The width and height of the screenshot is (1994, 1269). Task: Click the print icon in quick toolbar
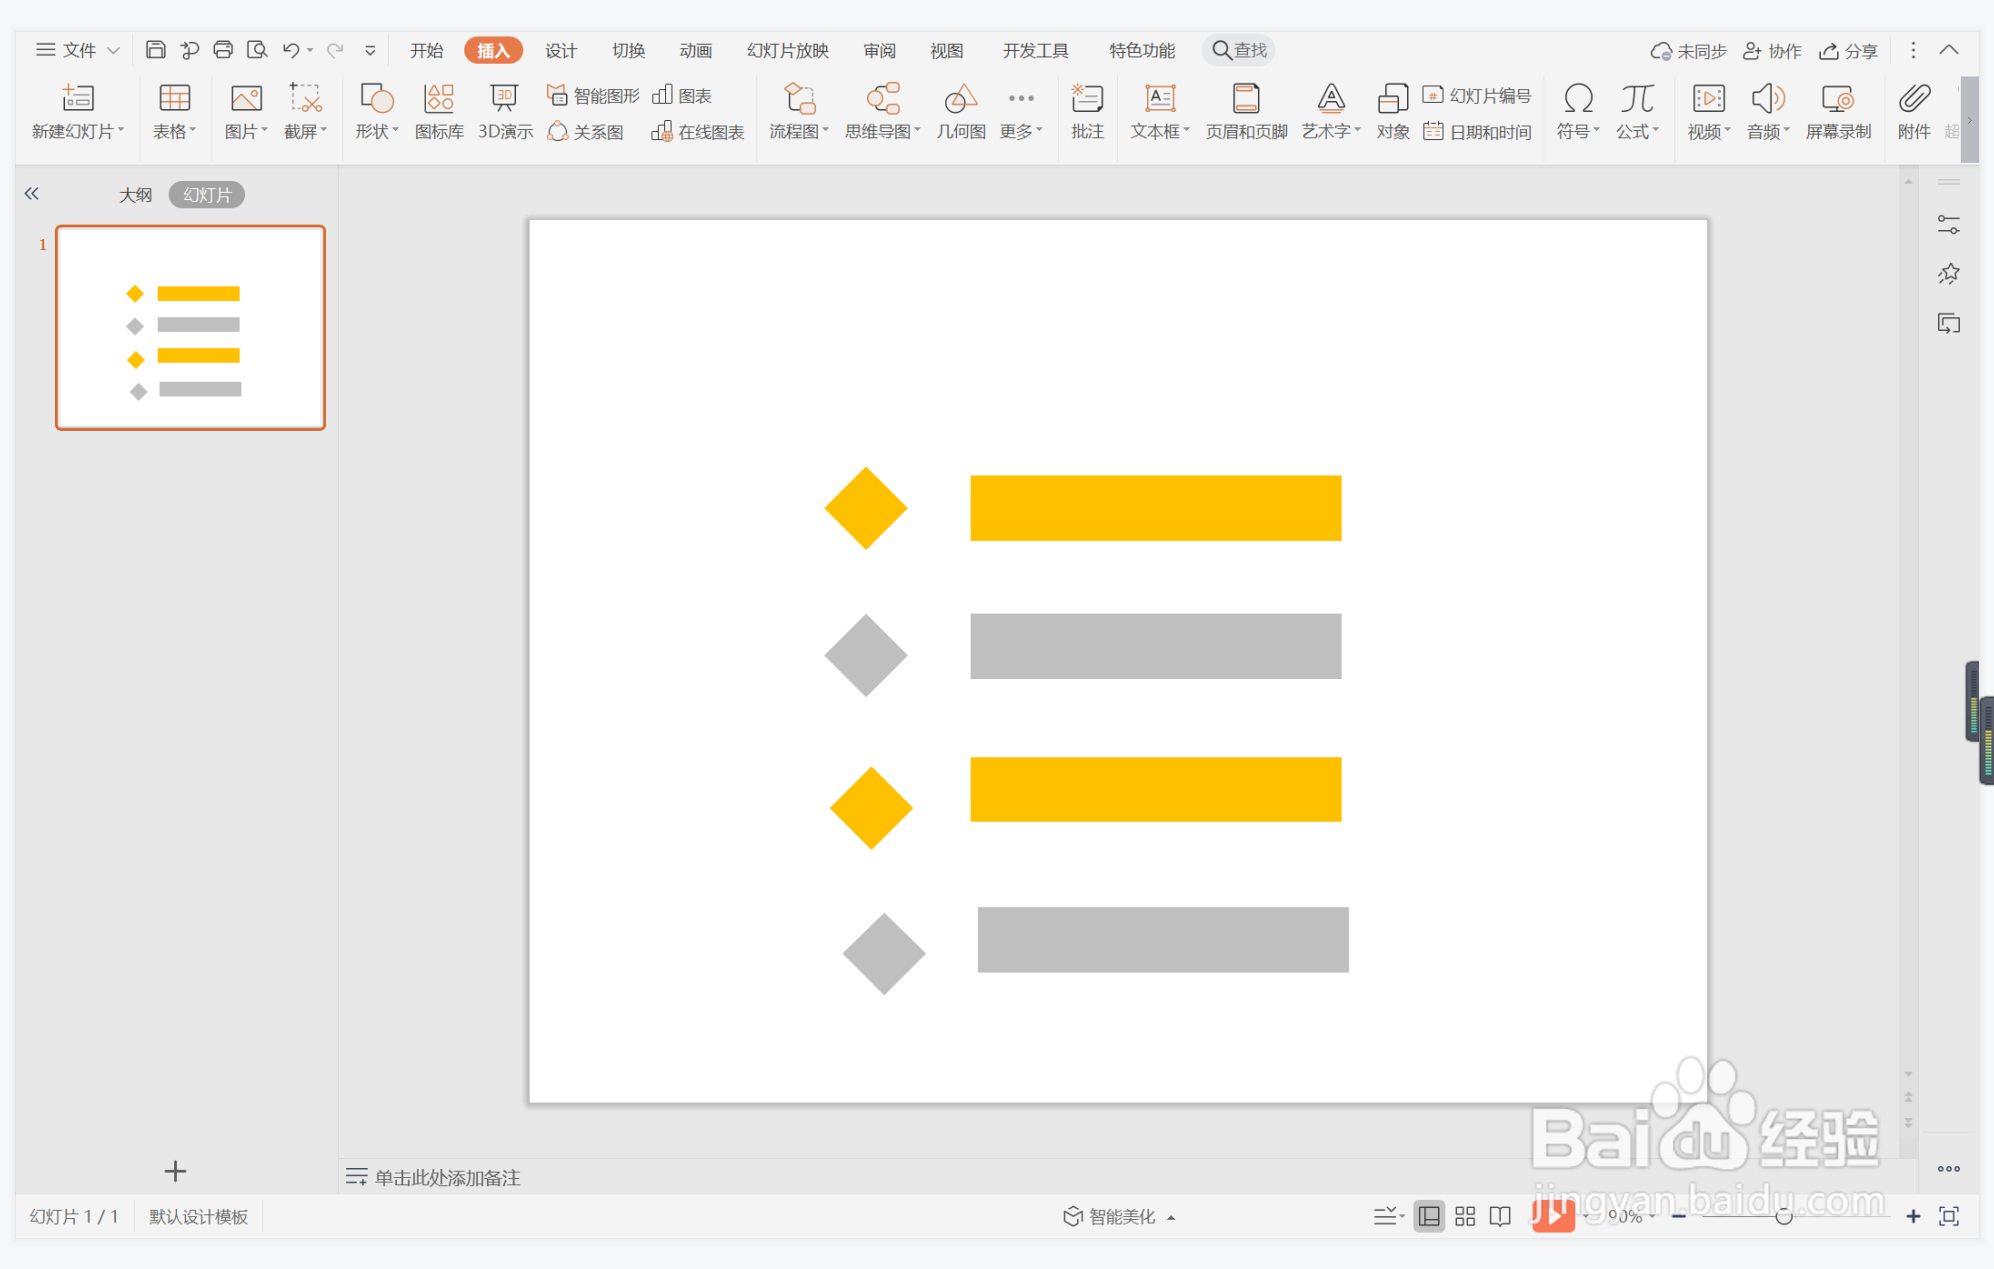click(x=223, y=50)
